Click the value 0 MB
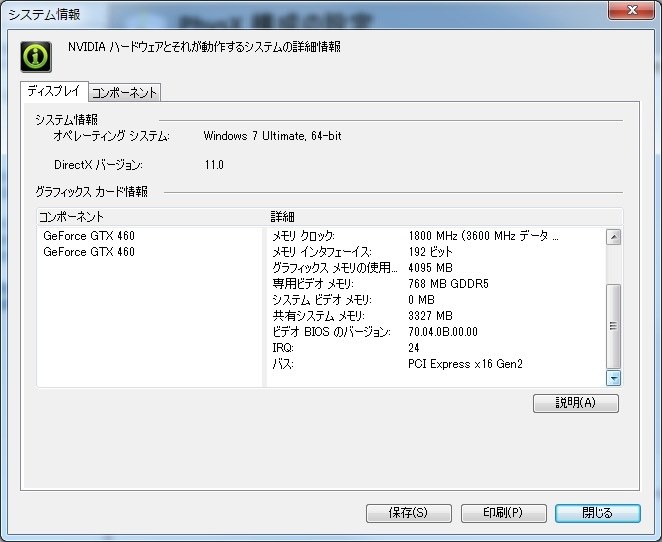This screenshot has width=662, height=542. pyautogui.click(x=421, y=300)
